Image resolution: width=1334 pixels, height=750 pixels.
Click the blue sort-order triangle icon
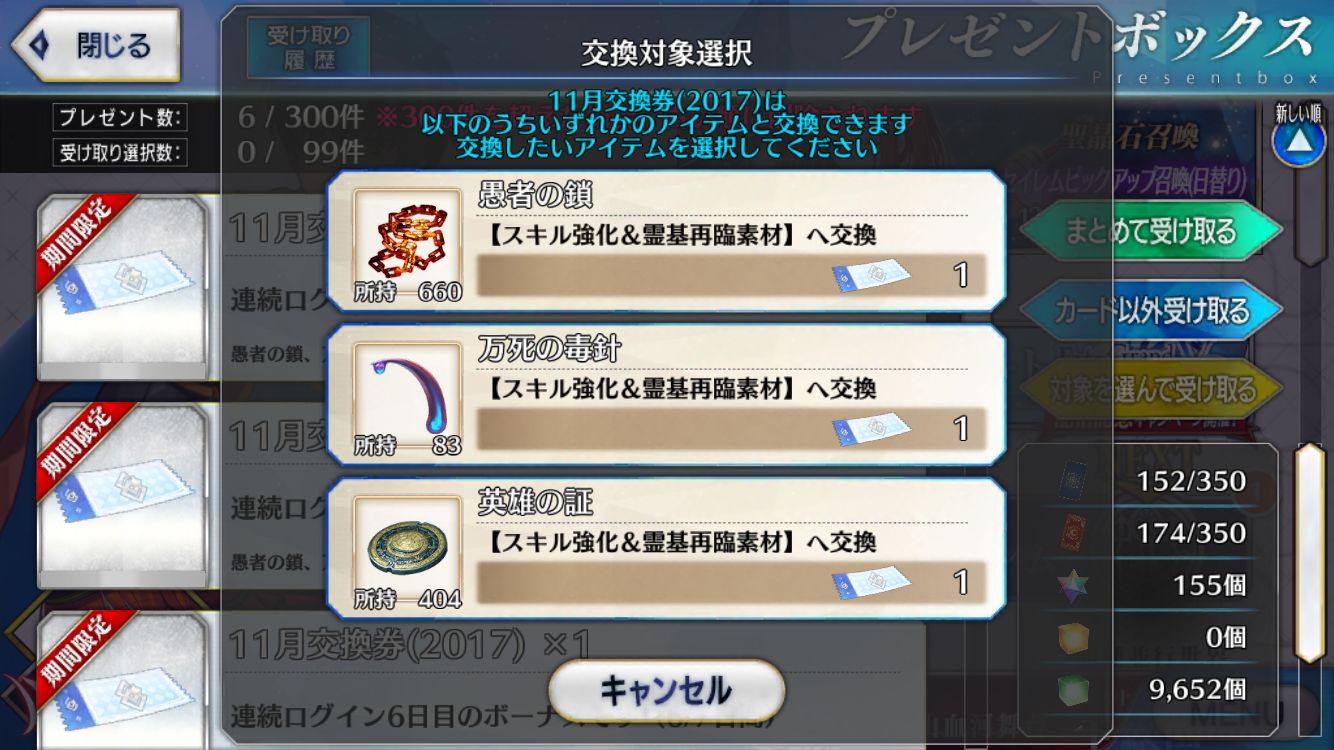1298,141
